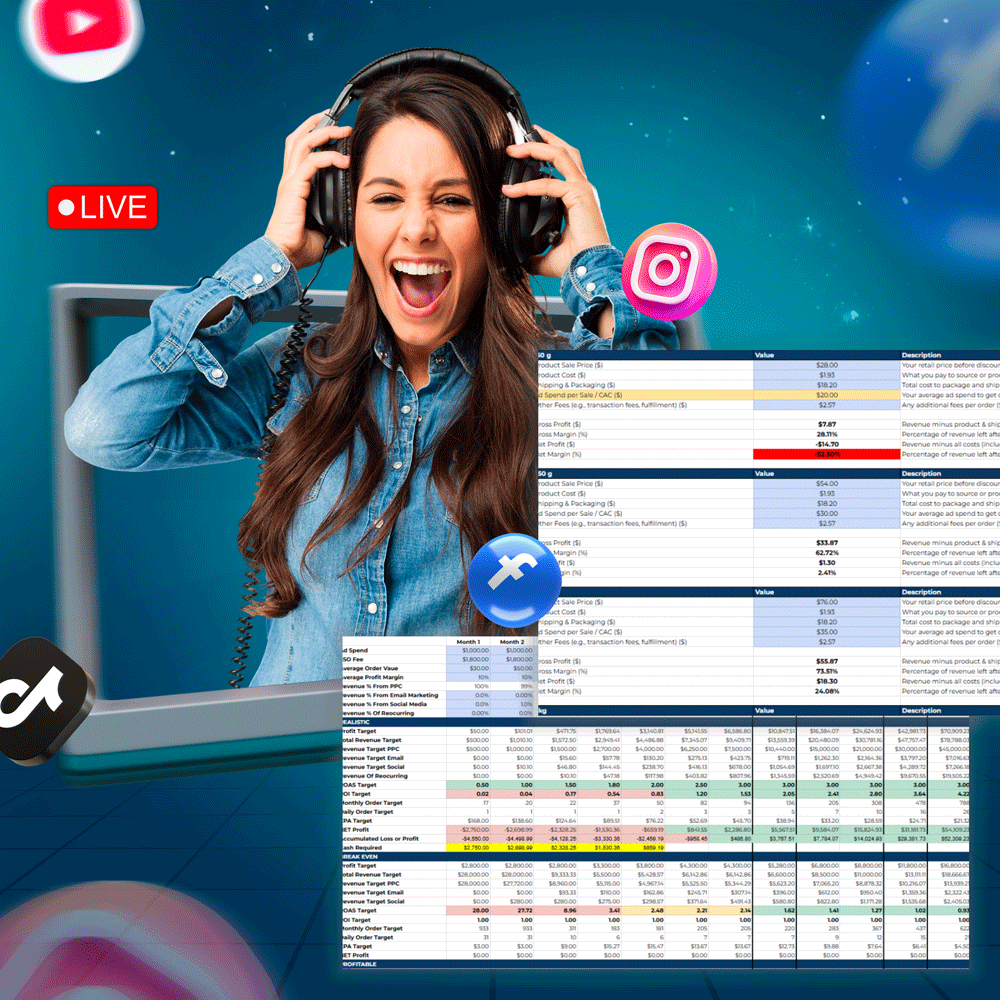Select the Average Profit Margin row label

click(x=373, y=677)
